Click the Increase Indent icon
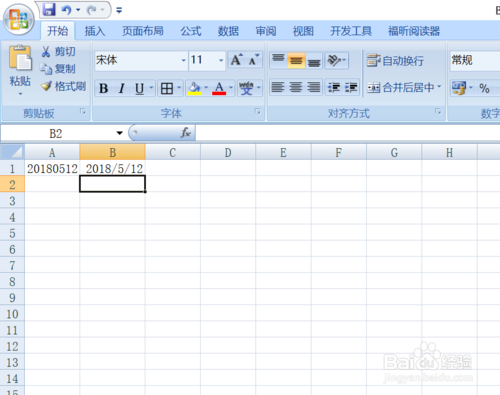Screen dimensions: 500x395 coord(351,88)
